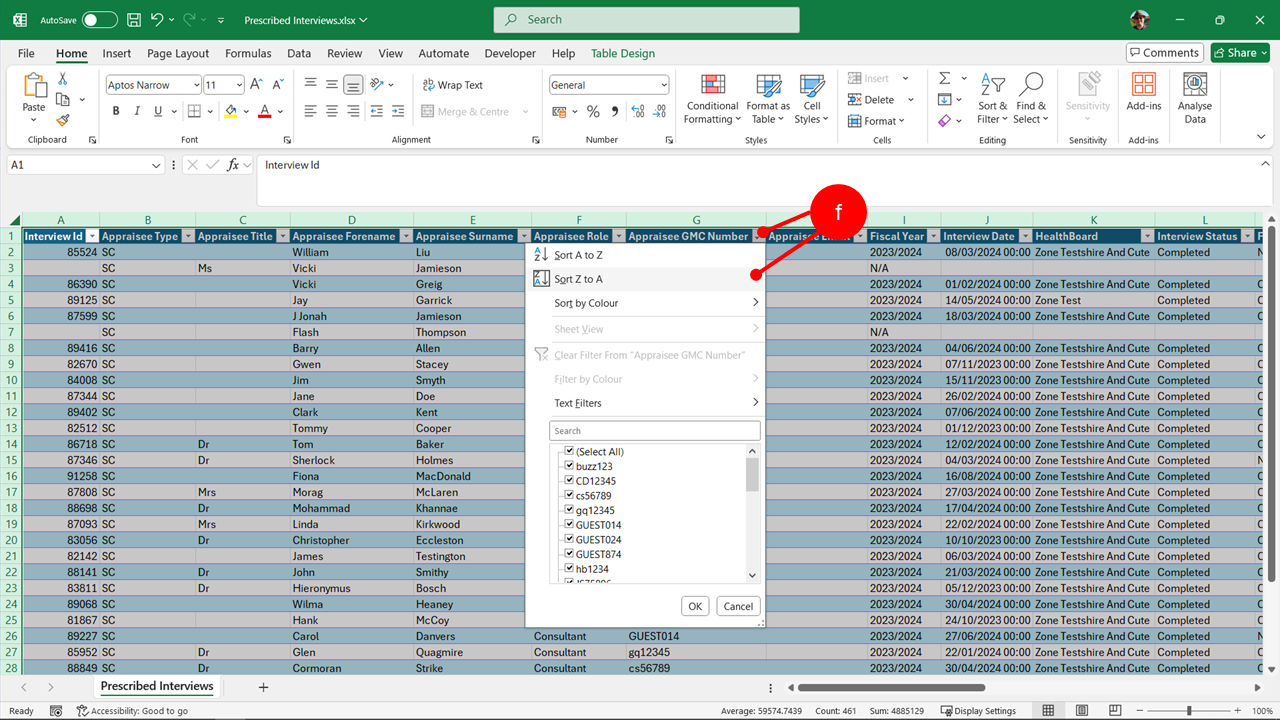The image size is (1280, 720).
Task: Uncheck the (Select All) checkbox
Action: coord(569,451)
